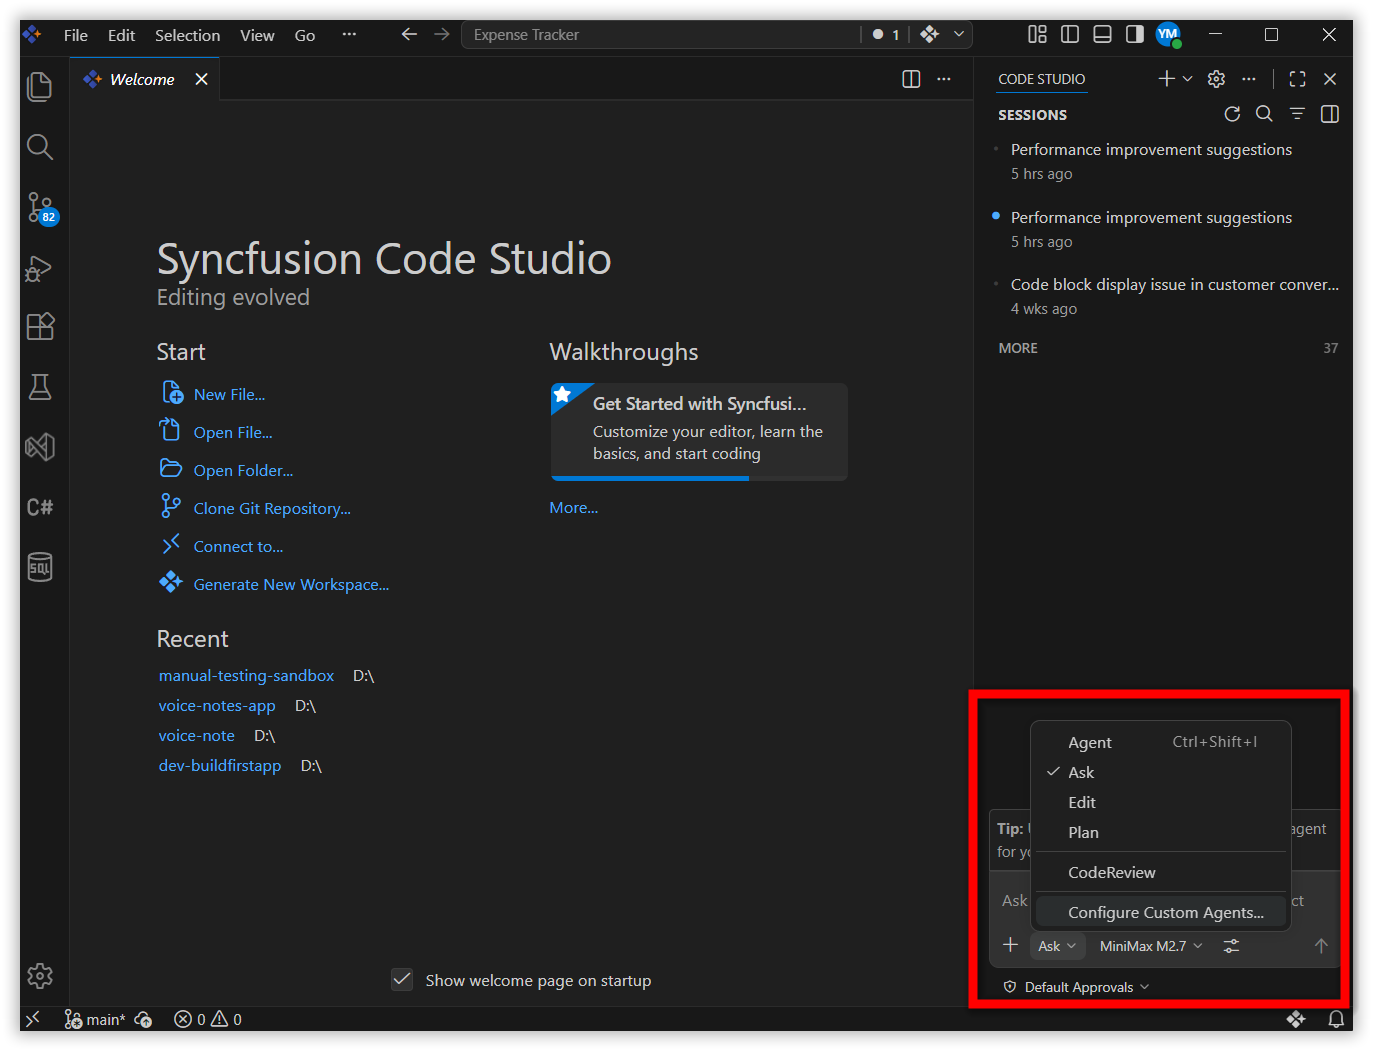Toggle the secondary side bar layout button
Image resolution: width=1373 pixels, height=1051 pixels.
coord(1134,34)
